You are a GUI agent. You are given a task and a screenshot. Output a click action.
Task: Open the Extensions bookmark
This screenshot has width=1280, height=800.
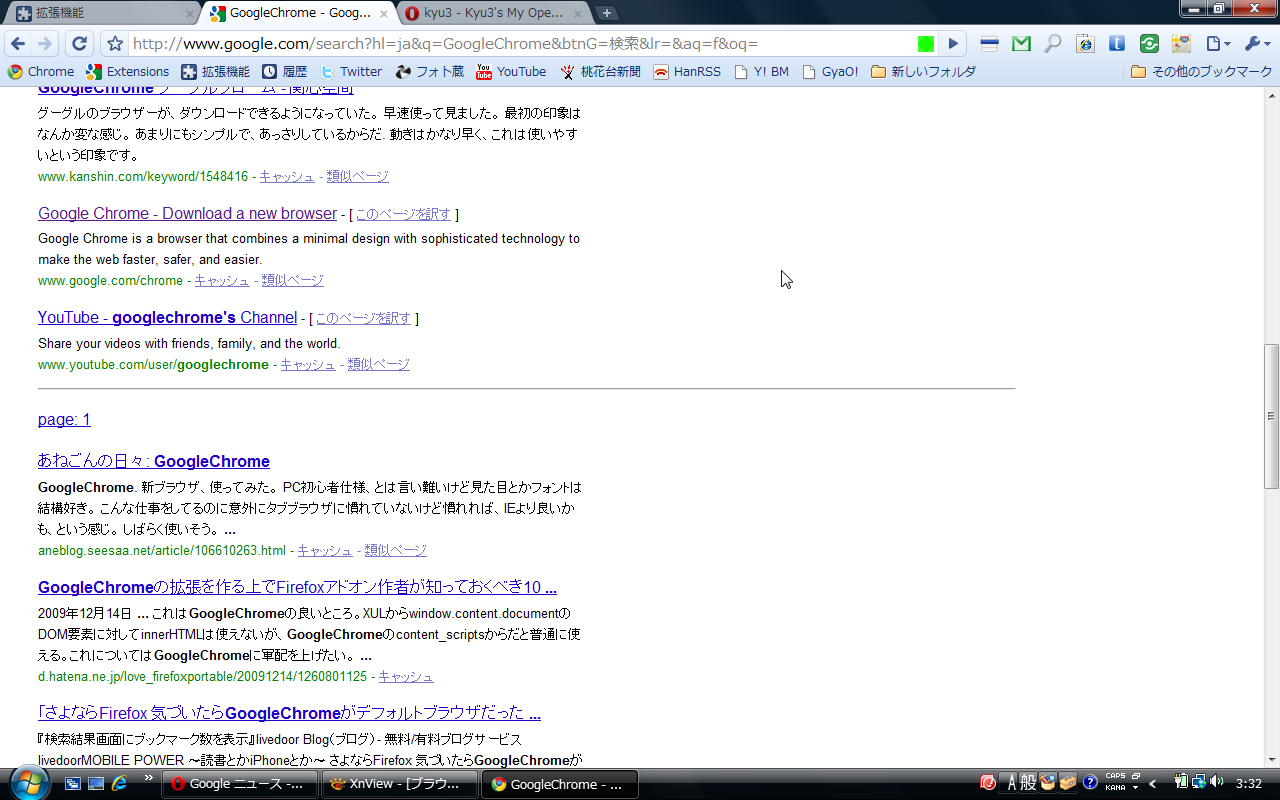pos(128,72)
